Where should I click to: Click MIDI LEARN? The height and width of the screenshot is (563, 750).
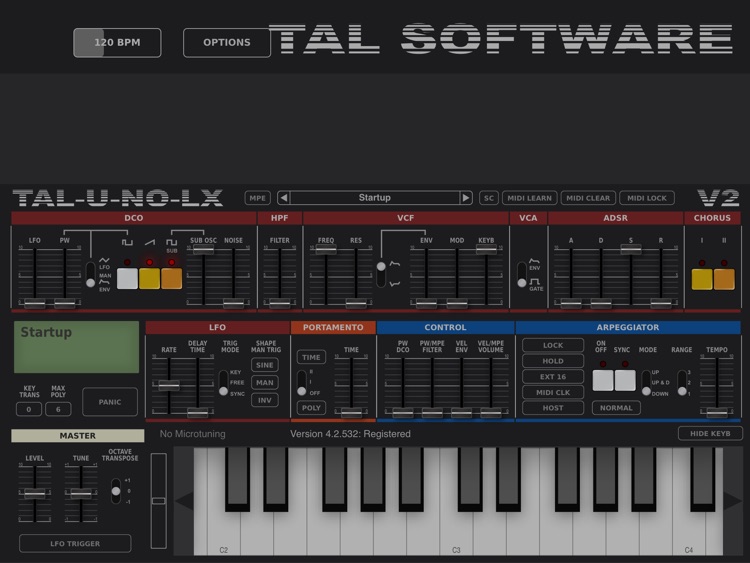(529, 198)
